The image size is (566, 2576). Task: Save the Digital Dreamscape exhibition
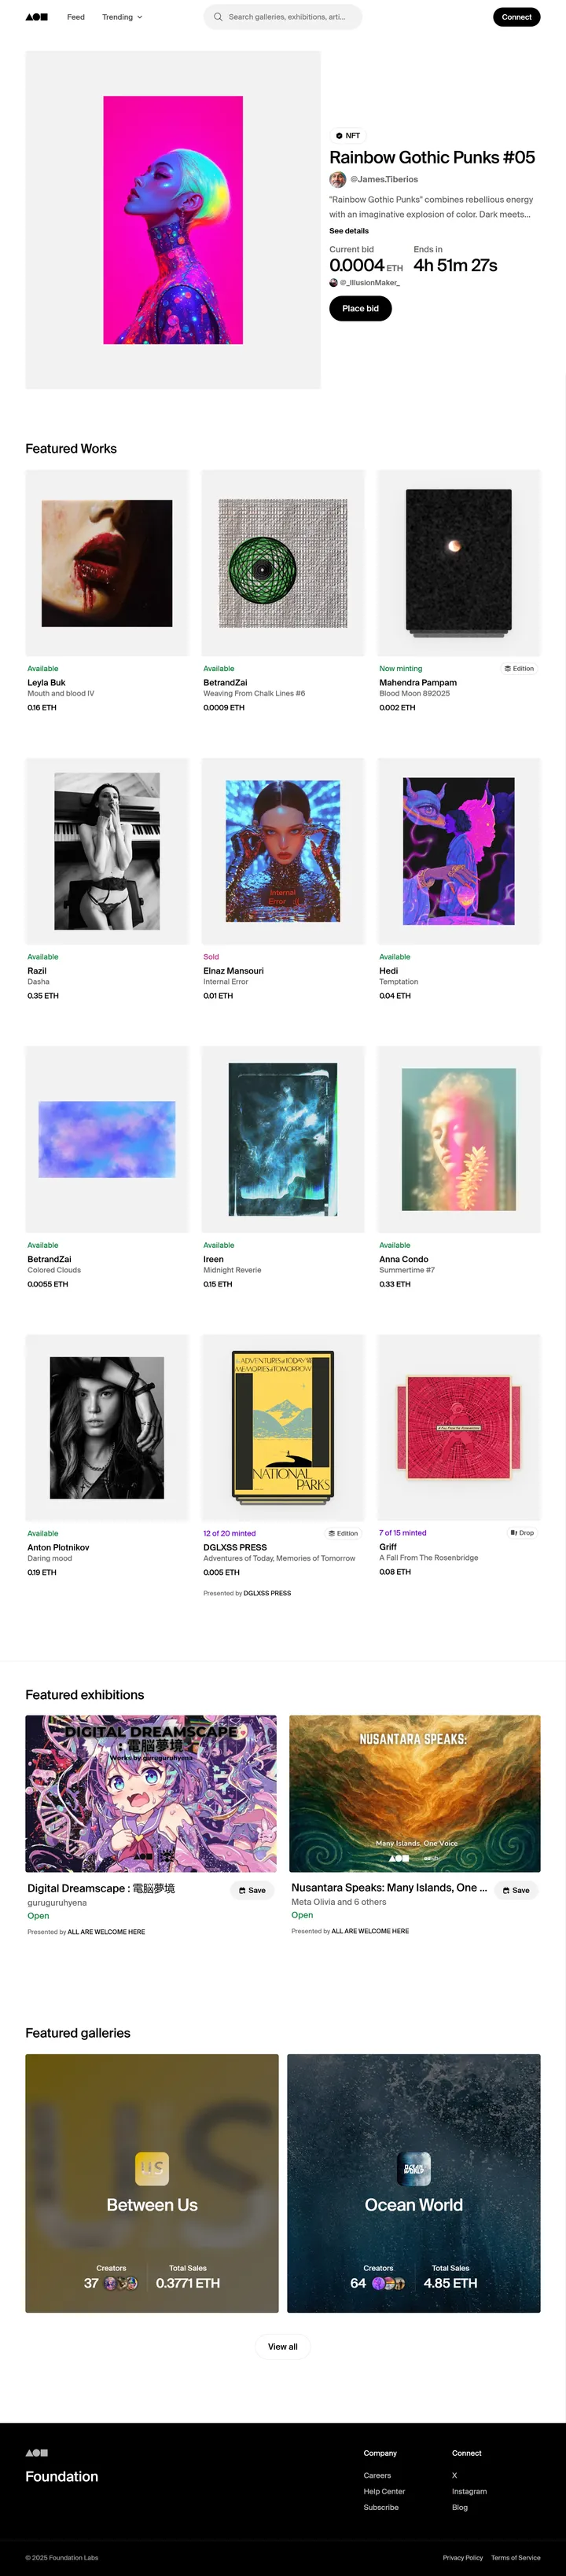click(x=252, y=1890)
